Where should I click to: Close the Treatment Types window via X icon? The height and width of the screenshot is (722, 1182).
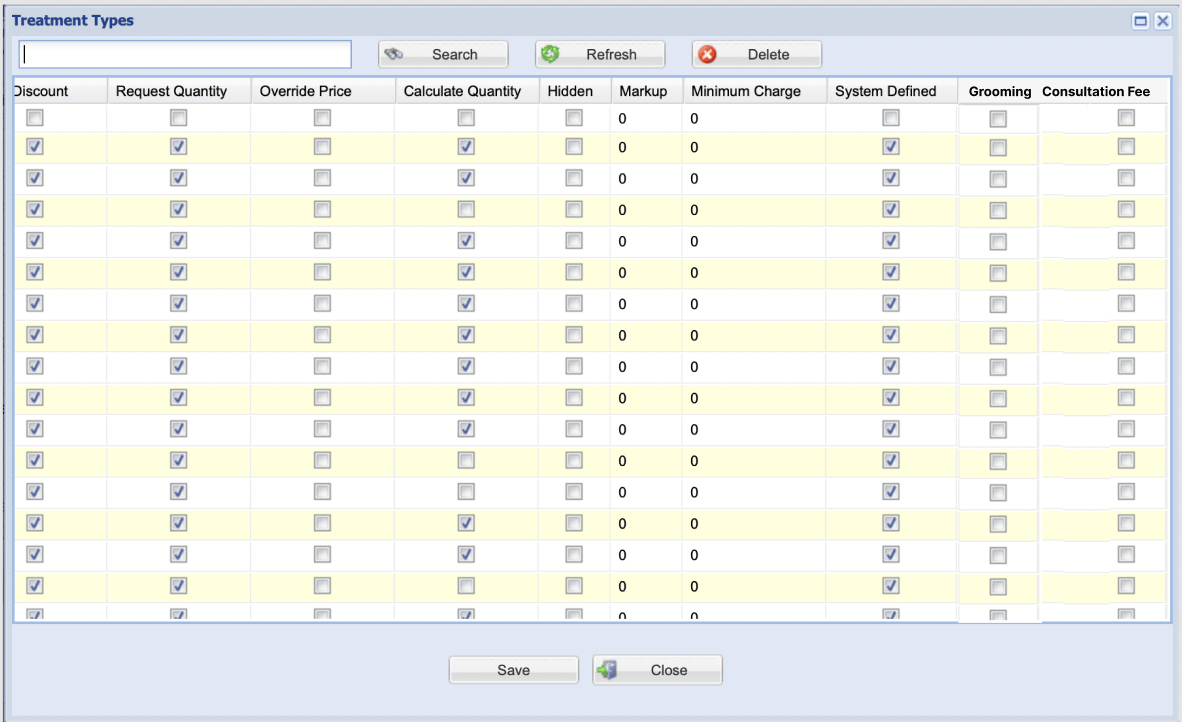coord(1163,21)
